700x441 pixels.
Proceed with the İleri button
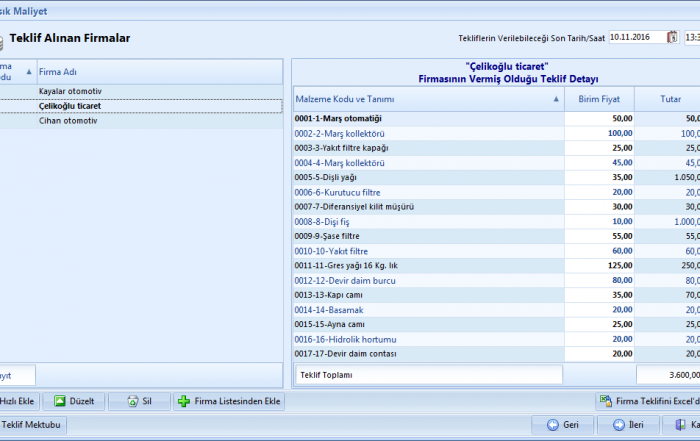627,425
